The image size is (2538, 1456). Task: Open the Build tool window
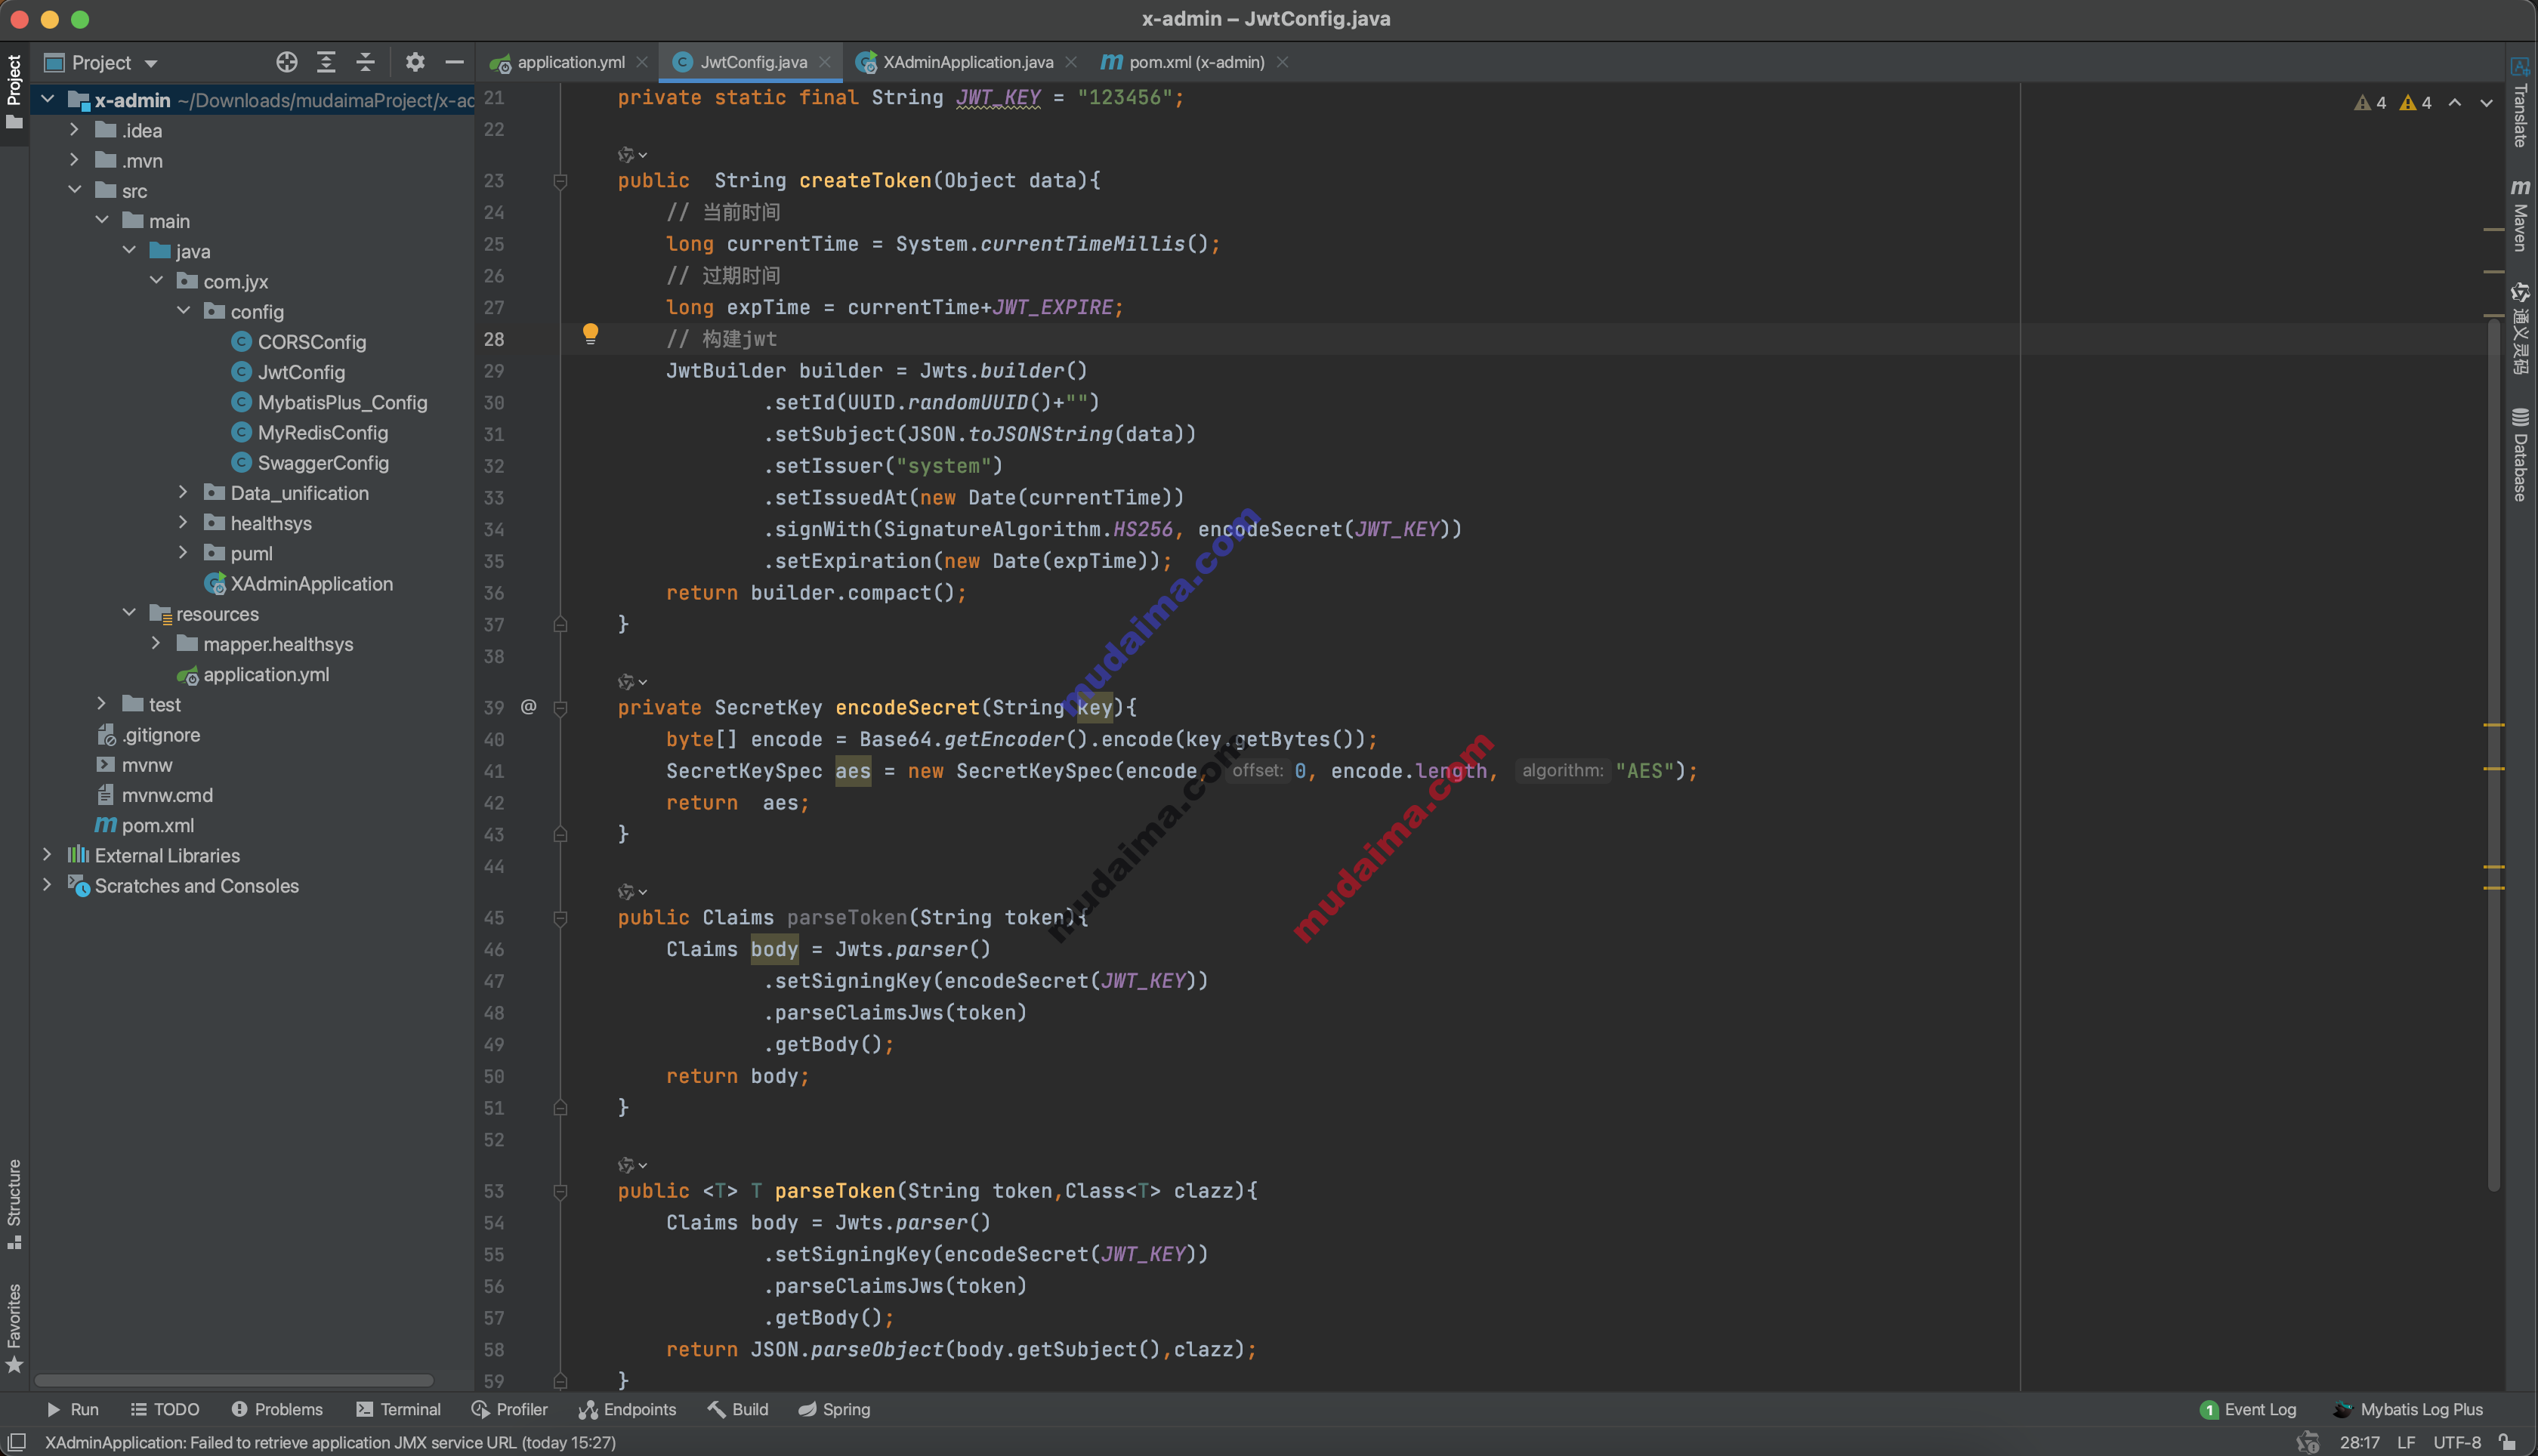click(738, 1409)
